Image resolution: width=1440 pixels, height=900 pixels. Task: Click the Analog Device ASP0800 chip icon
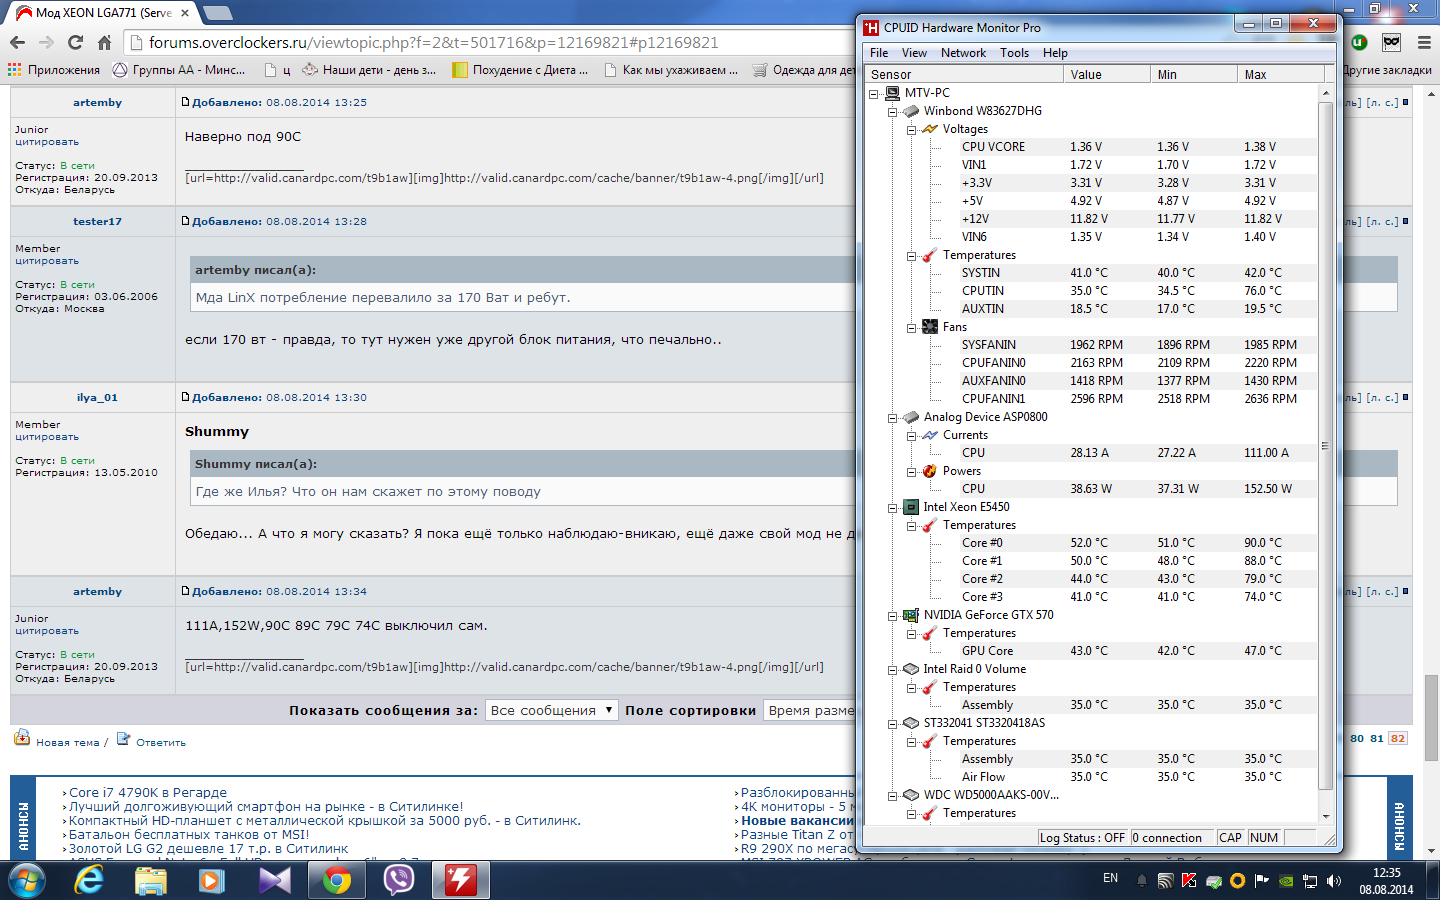tap(911, 417)
